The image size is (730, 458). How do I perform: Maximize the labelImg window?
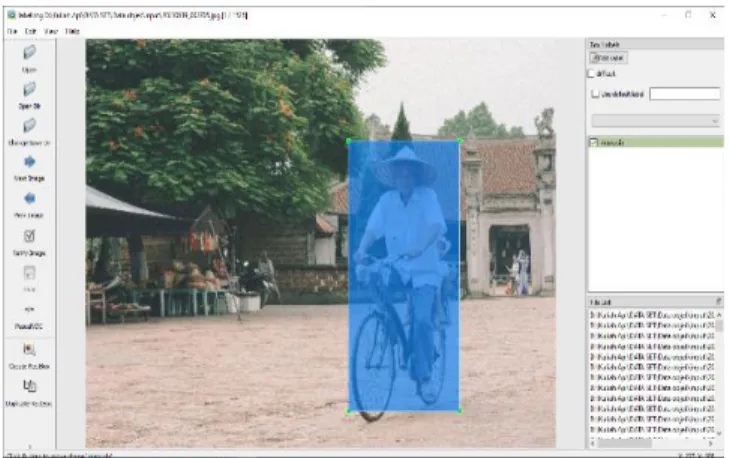coord(688,15)
